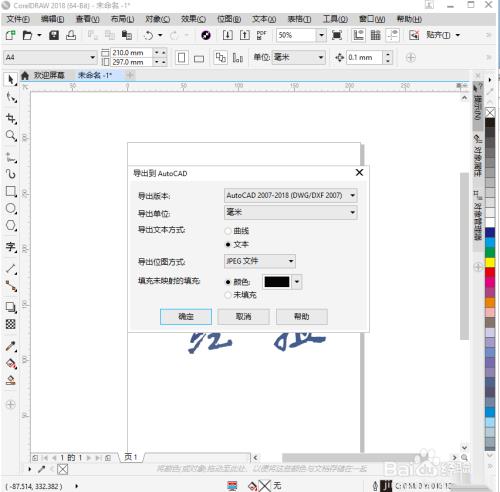Switch to the 欢迎屏幕 tab
The height and width of the screenshot is (492, 500).
[49, 75]
